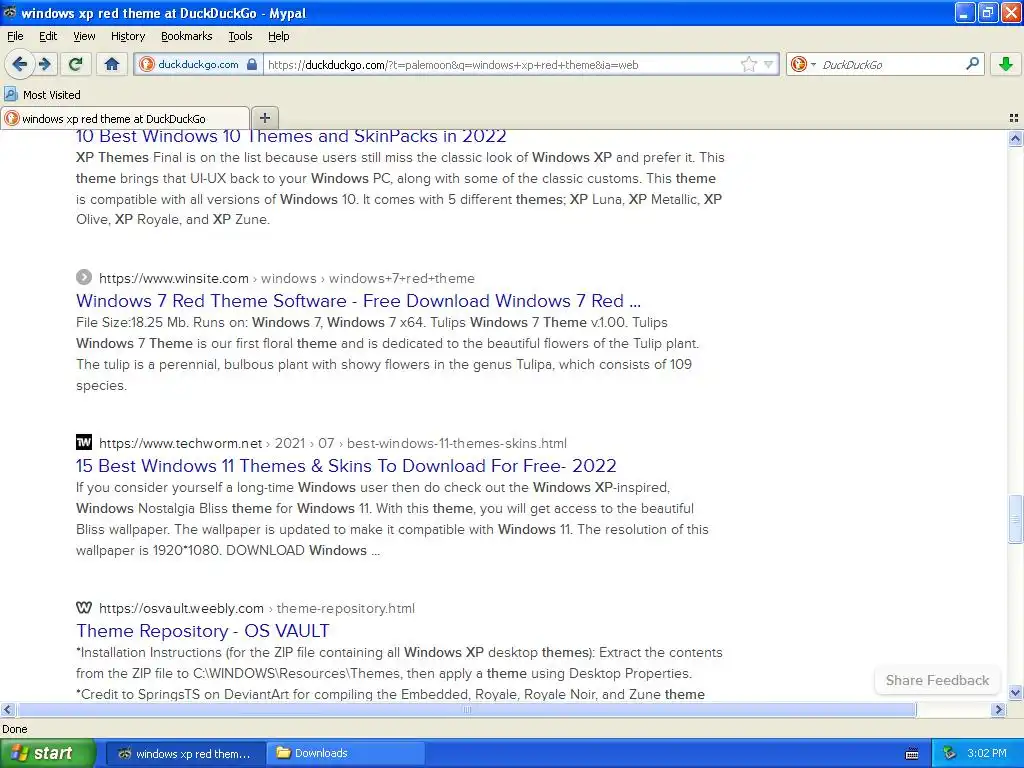Open the Tools menu
1024x768 pixels.
click(240, 36)
